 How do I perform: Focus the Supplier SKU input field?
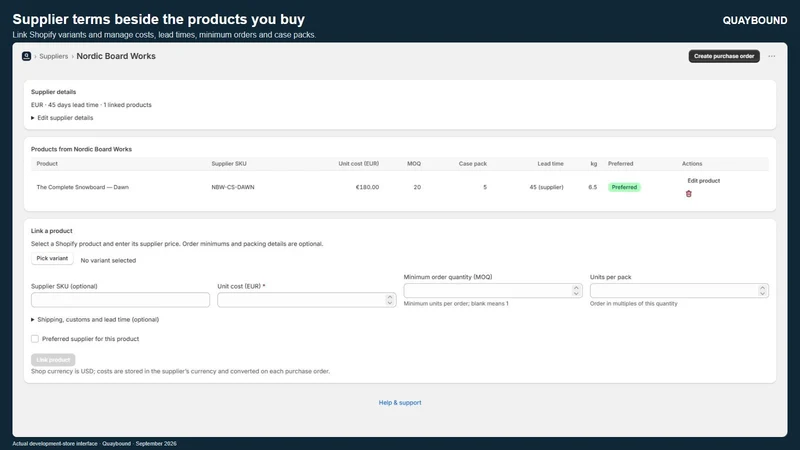120,300
